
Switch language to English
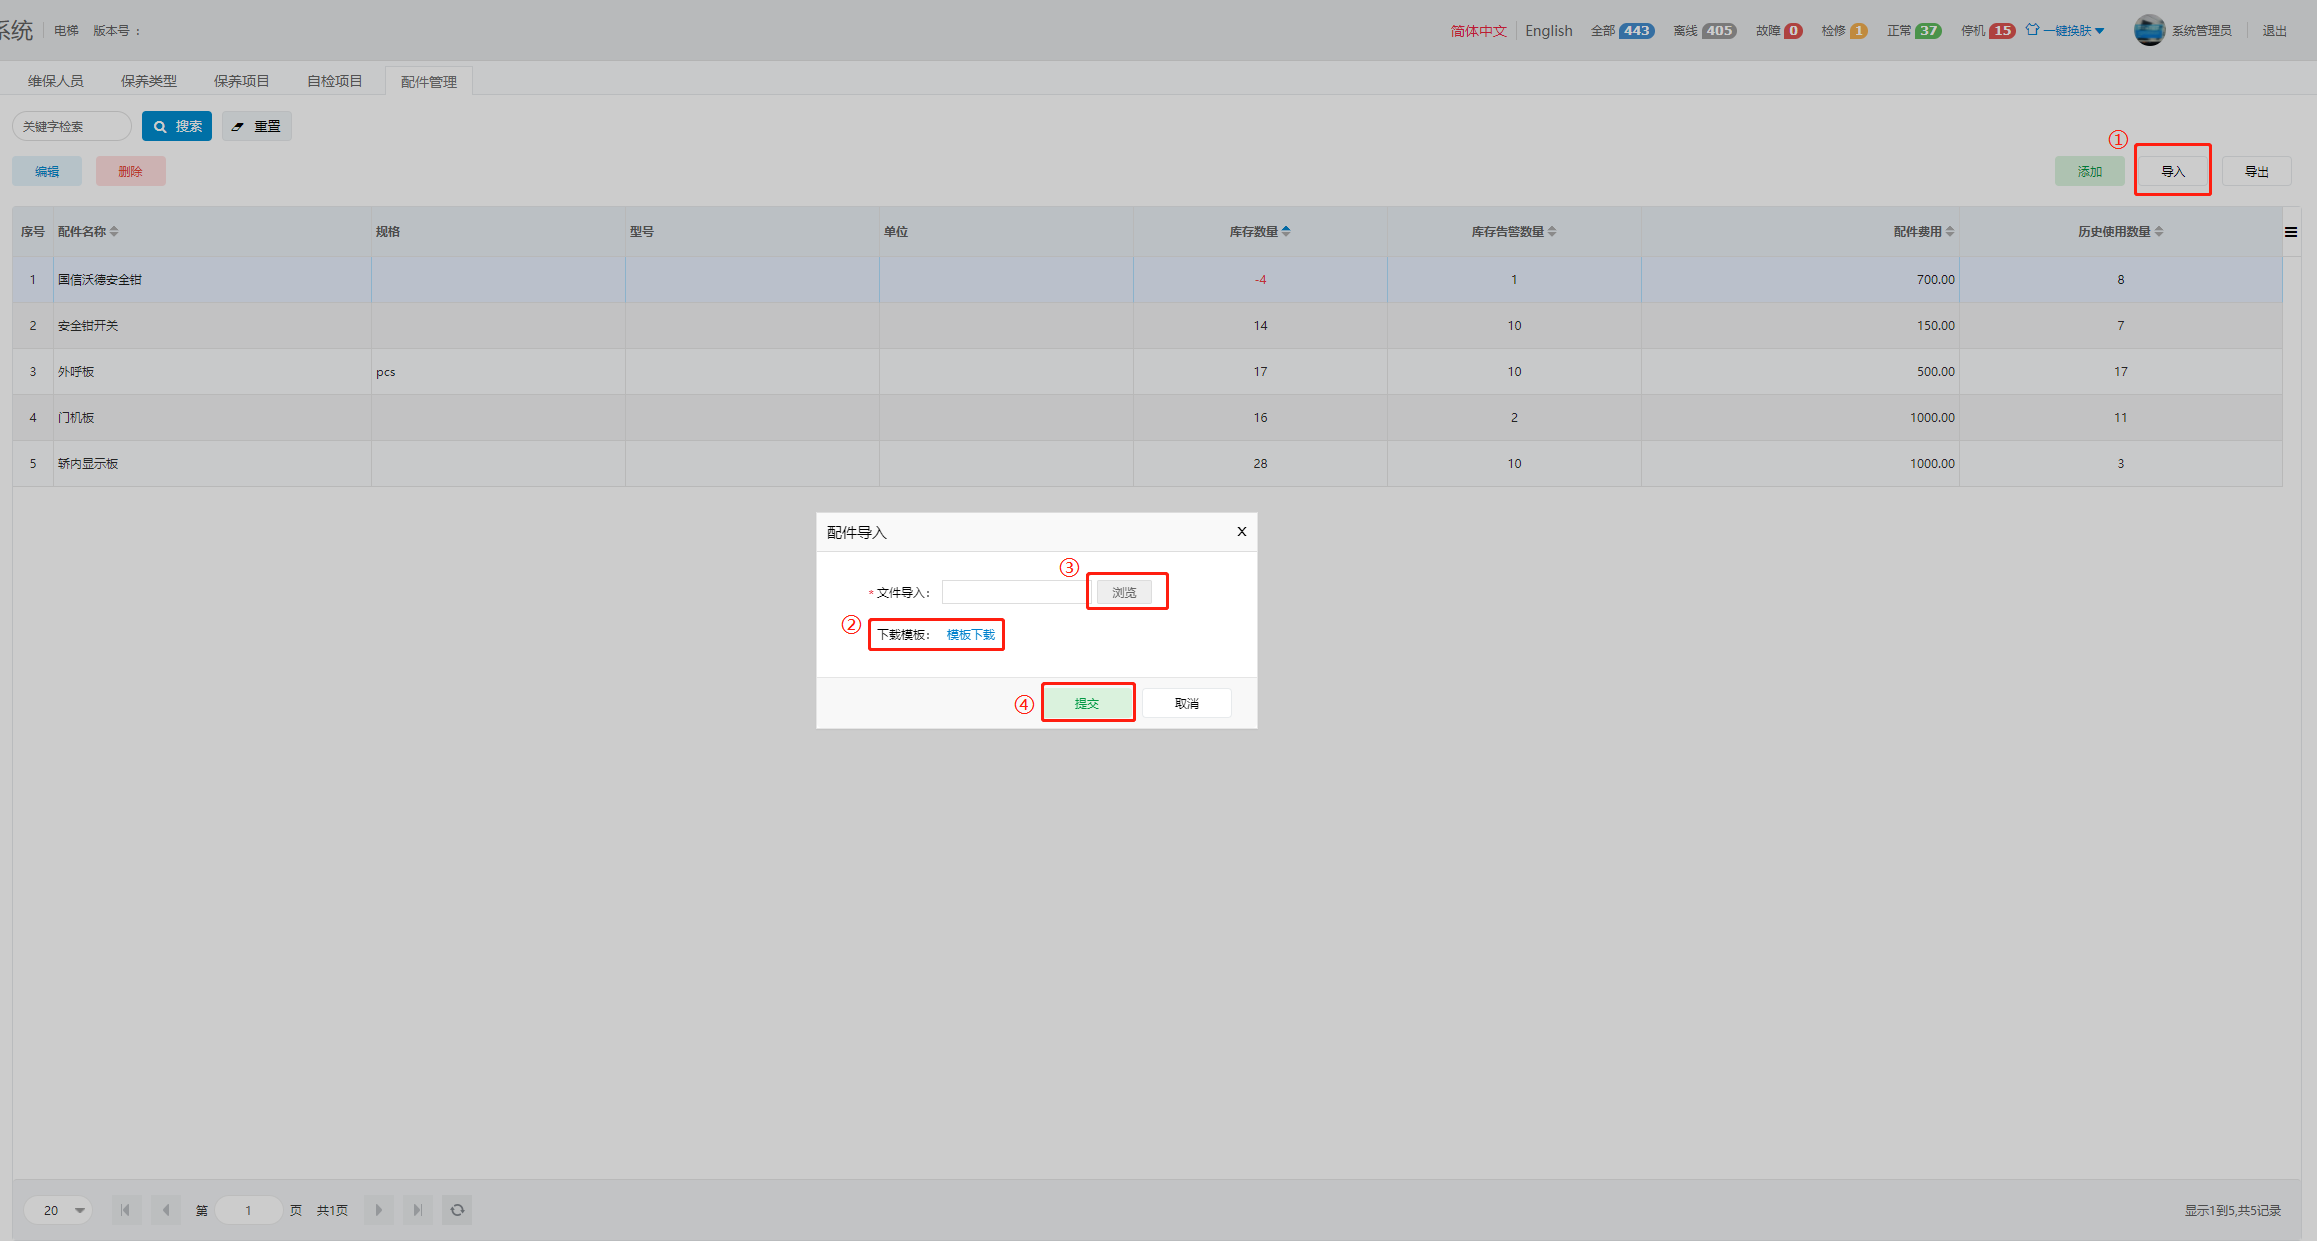(1548, 30)
